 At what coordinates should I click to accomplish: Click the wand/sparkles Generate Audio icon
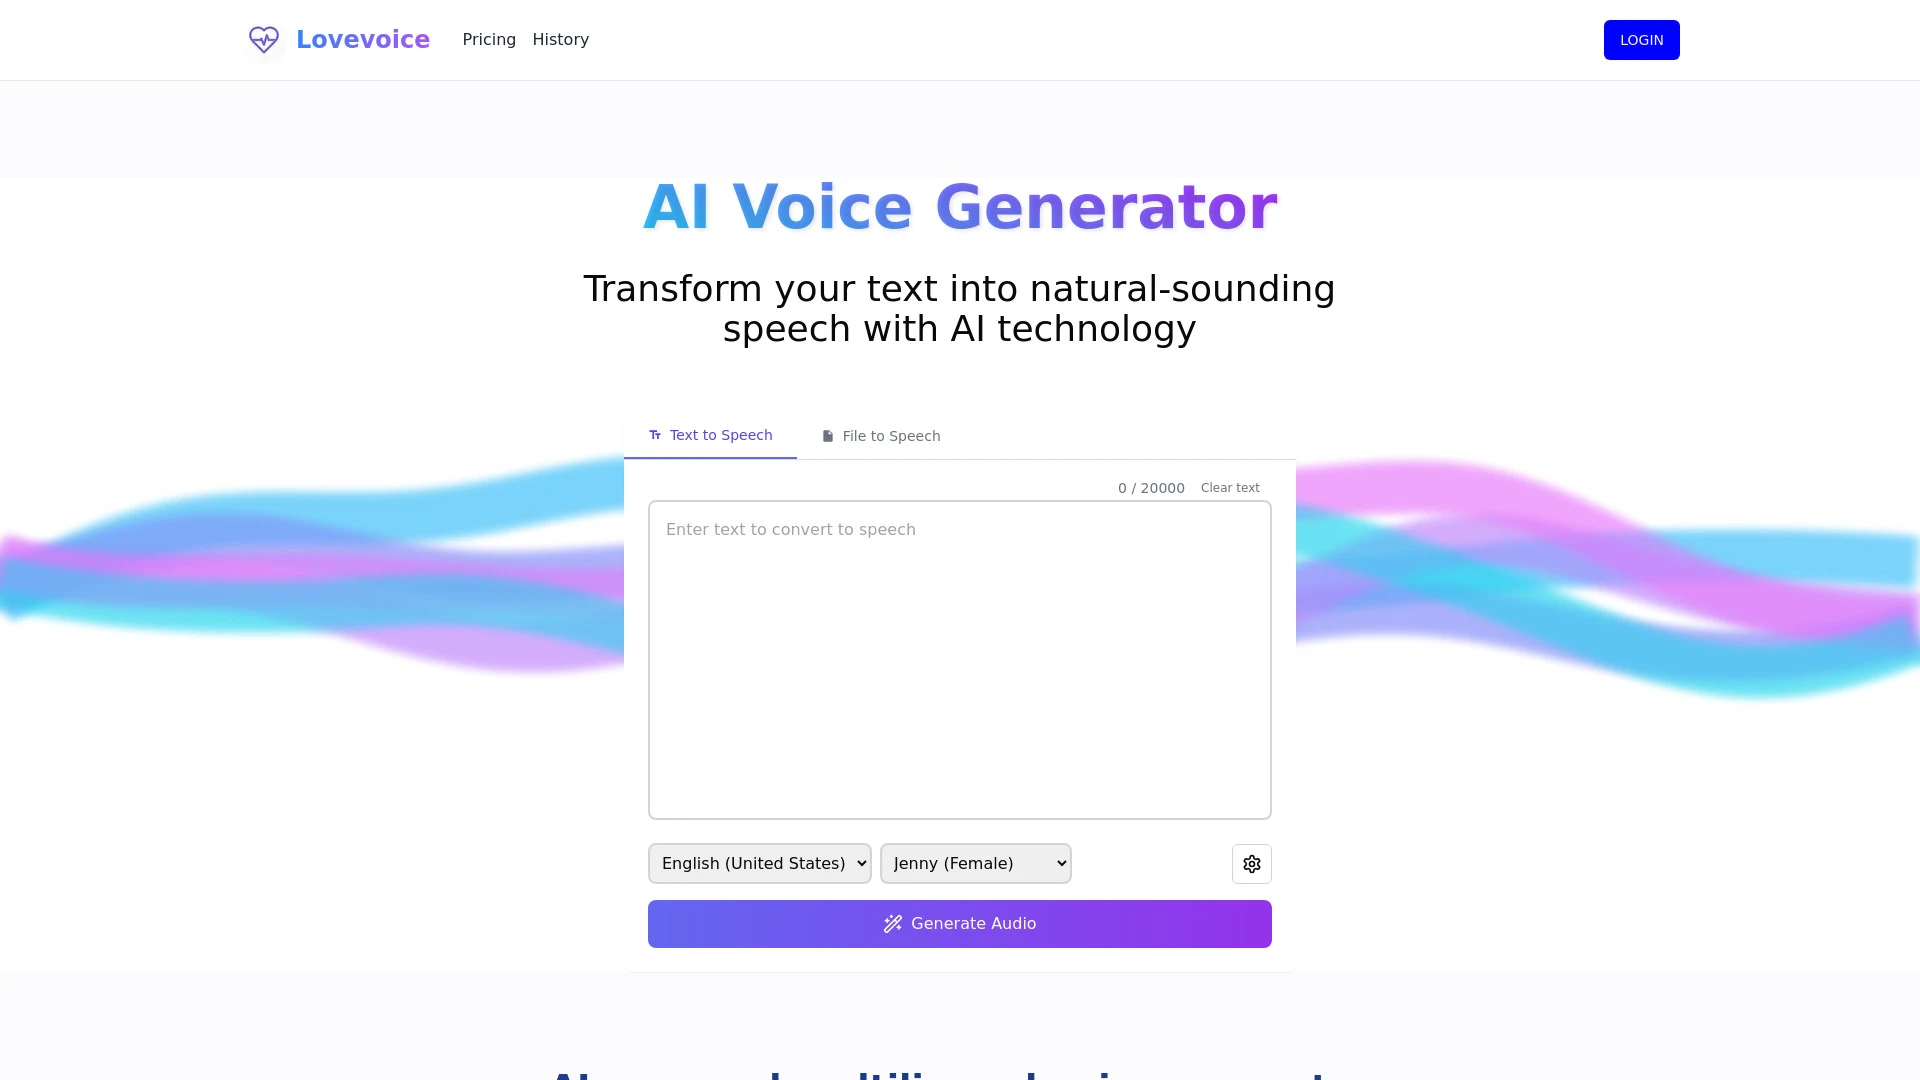(891, 923)
